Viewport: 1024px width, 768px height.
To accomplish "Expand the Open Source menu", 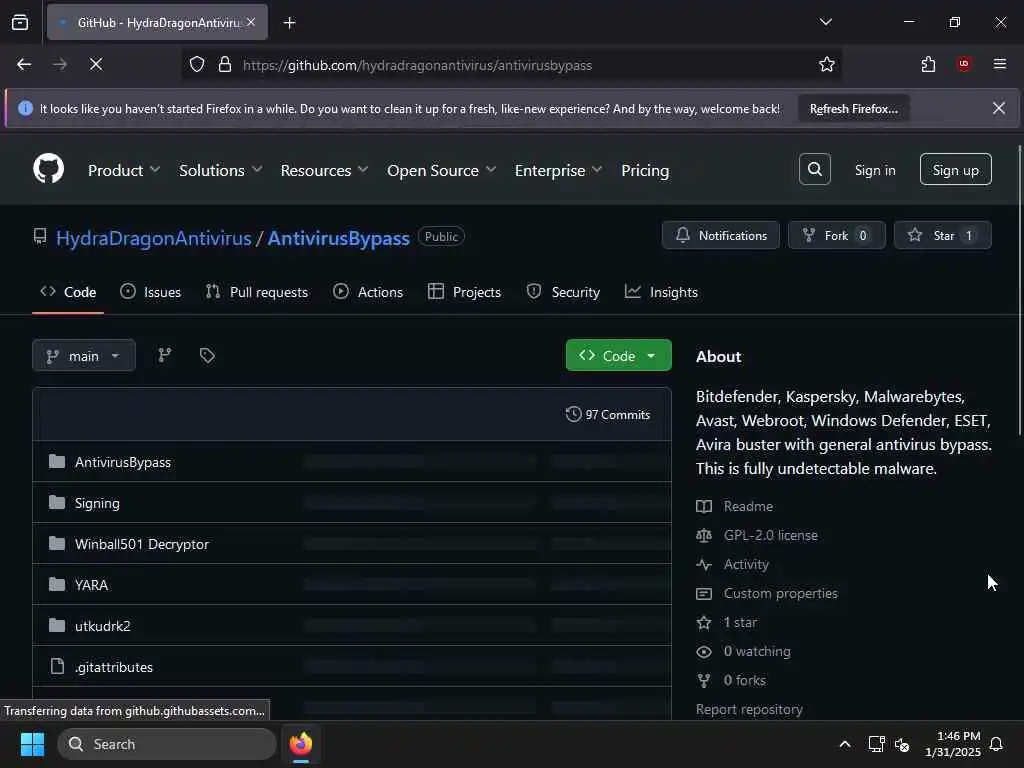I will [x=441, y=170].
